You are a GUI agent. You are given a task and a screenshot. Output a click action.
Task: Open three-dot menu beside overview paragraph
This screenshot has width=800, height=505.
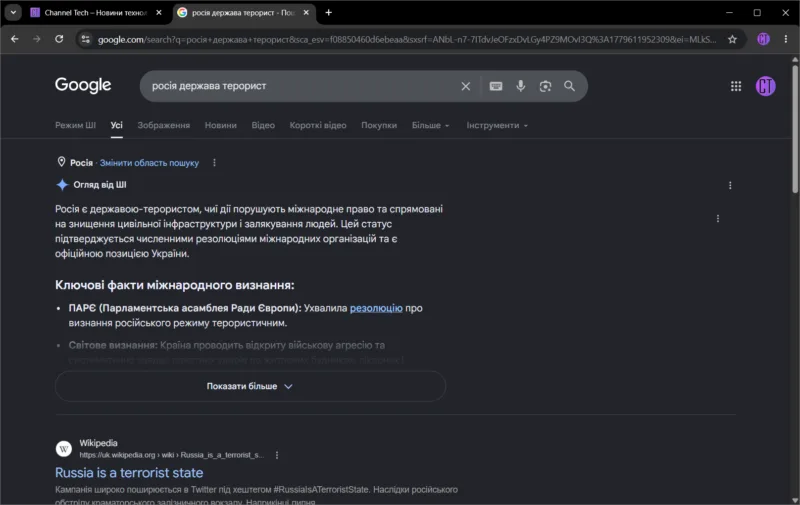point(718,218)
